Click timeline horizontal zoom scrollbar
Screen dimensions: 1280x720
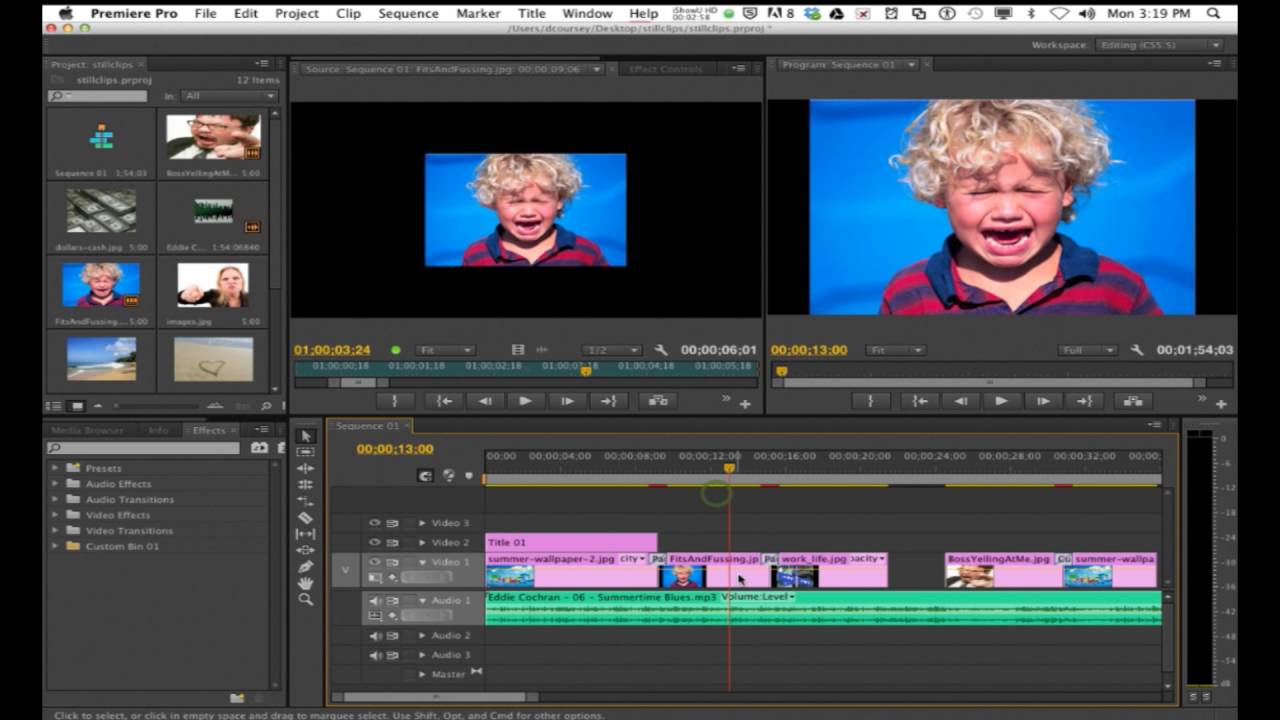pyautogui.click(x=436, y=697)
